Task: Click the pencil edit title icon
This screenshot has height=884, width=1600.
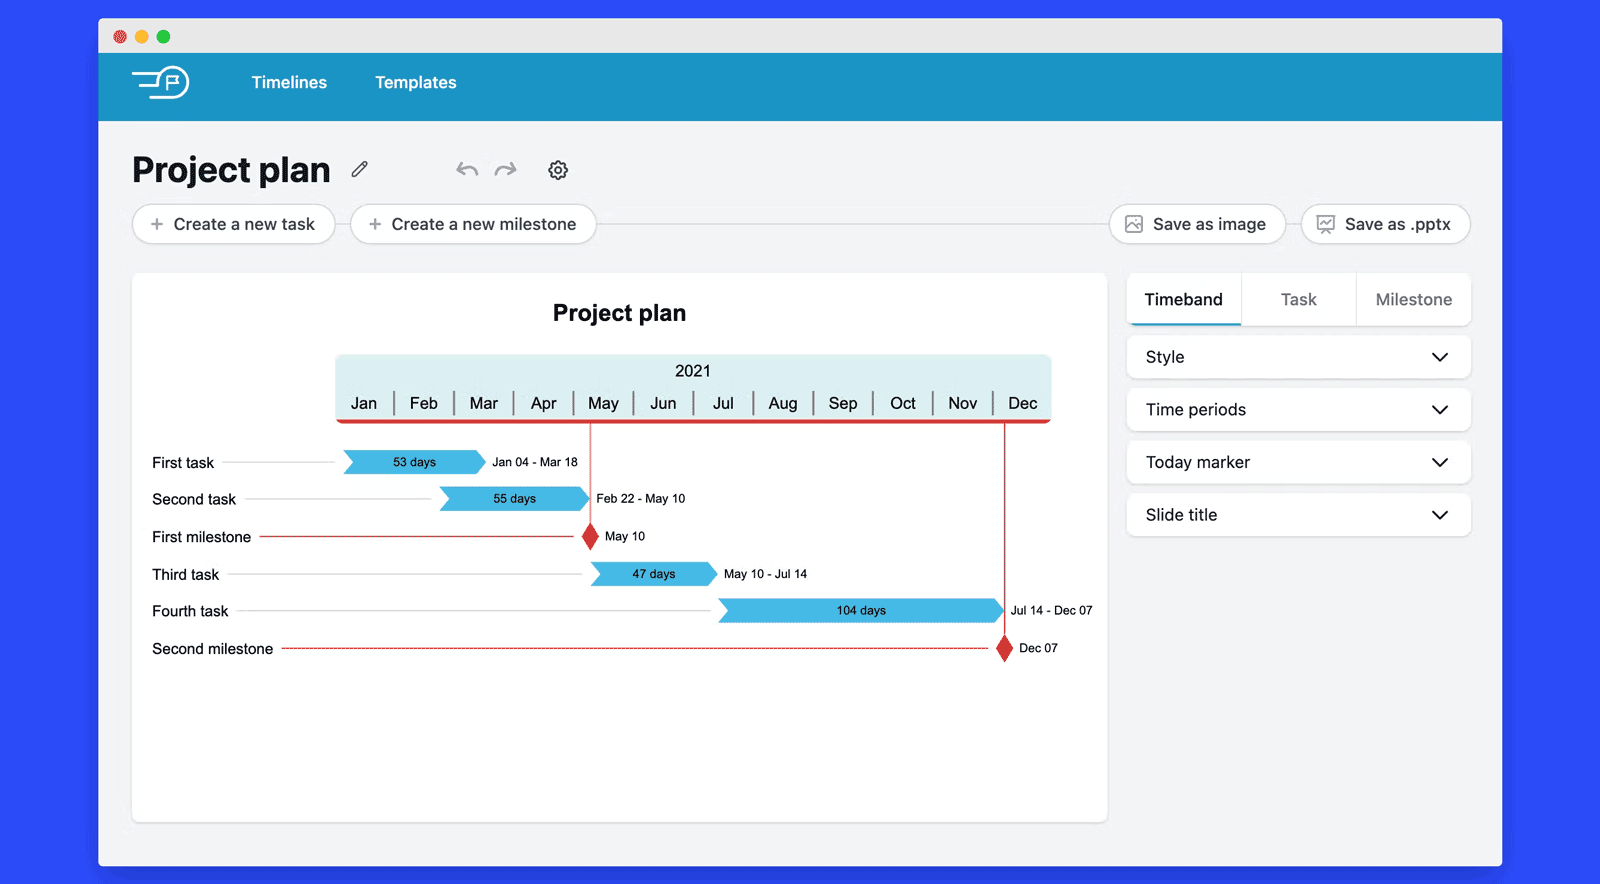Action: tap(360, 169)
